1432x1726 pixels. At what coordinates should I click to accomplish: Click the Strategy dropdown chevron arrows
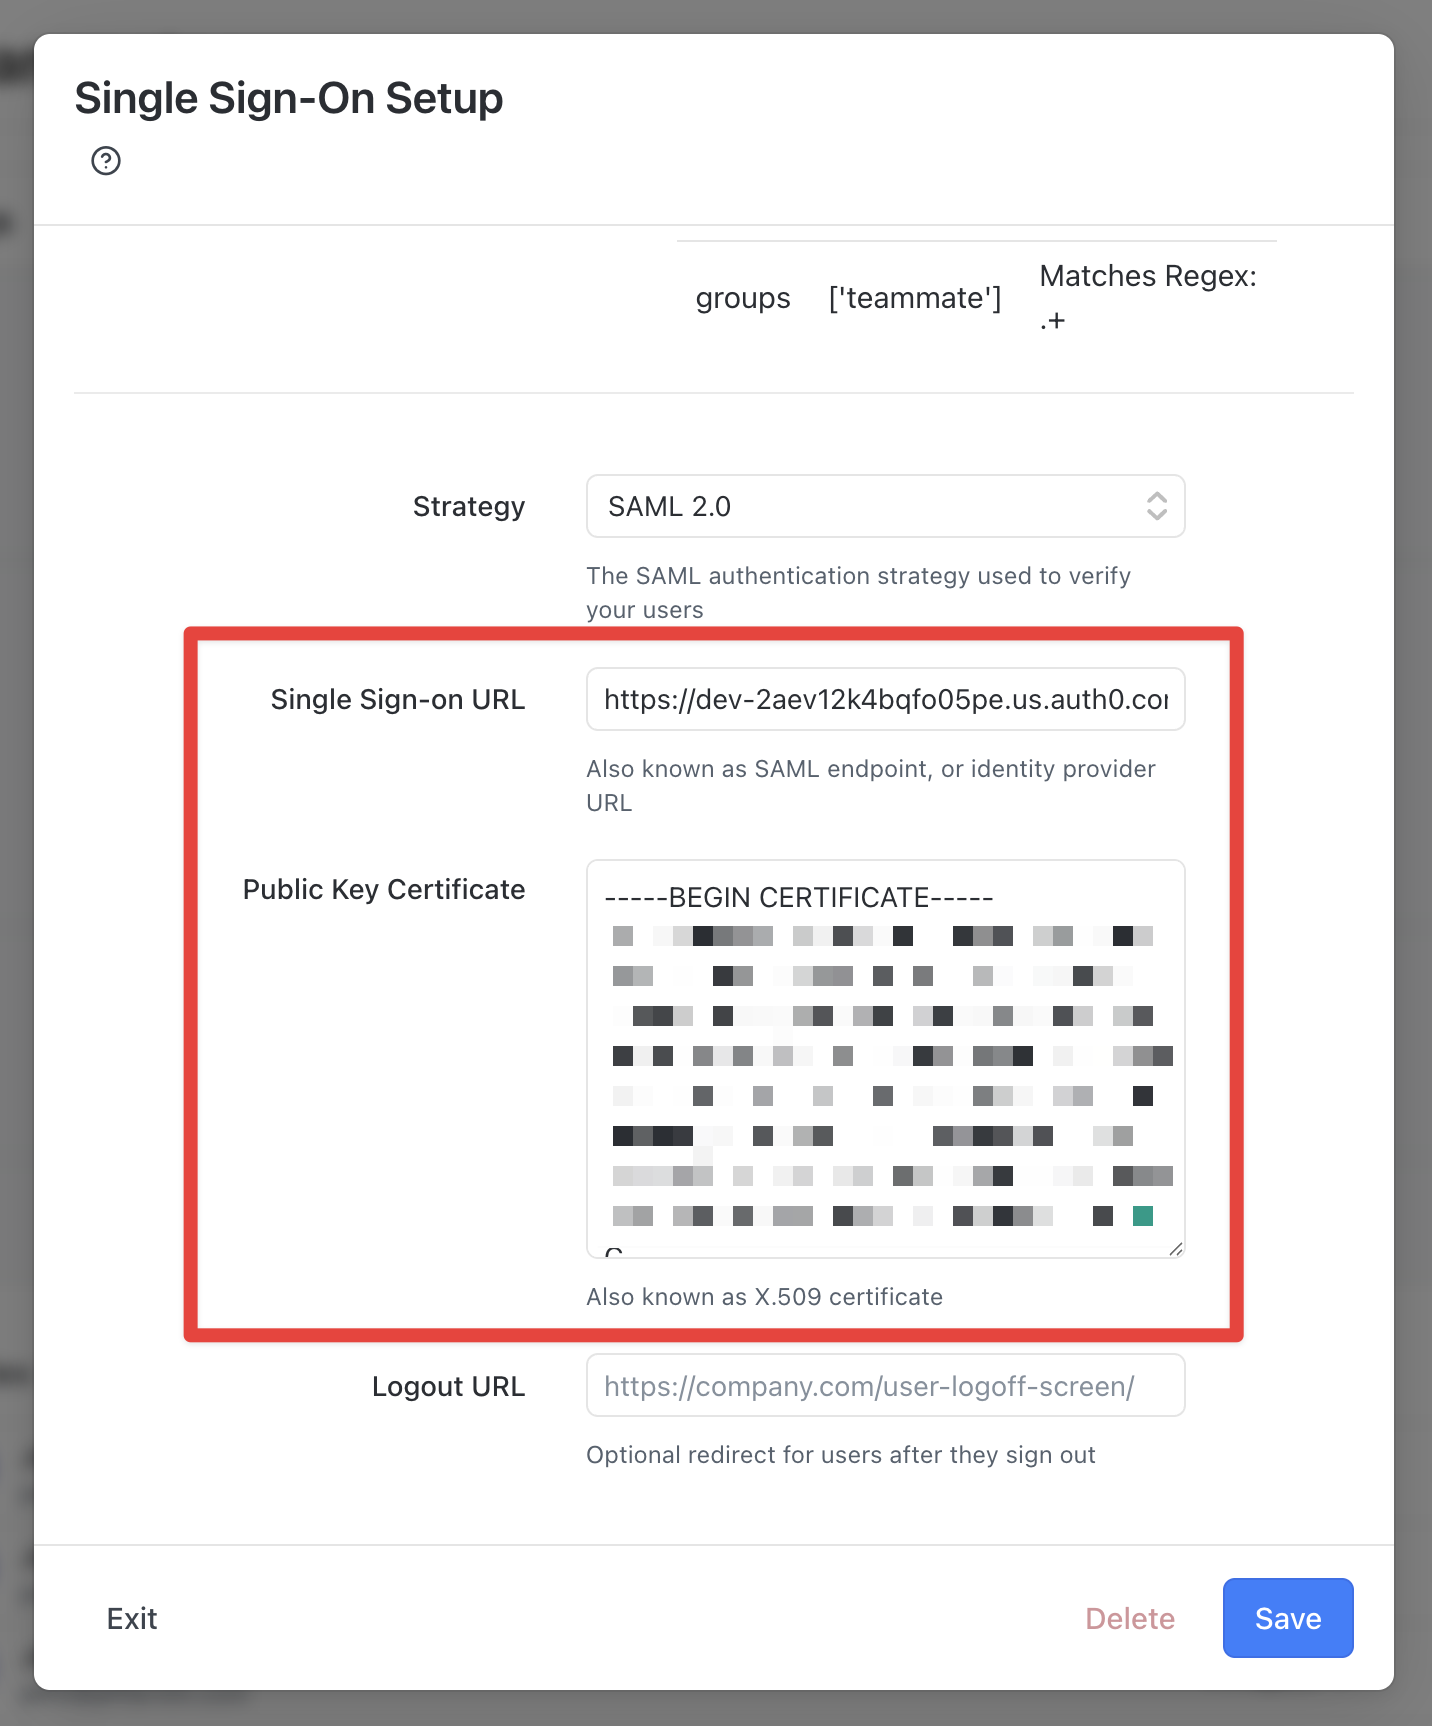(1157, 506)
